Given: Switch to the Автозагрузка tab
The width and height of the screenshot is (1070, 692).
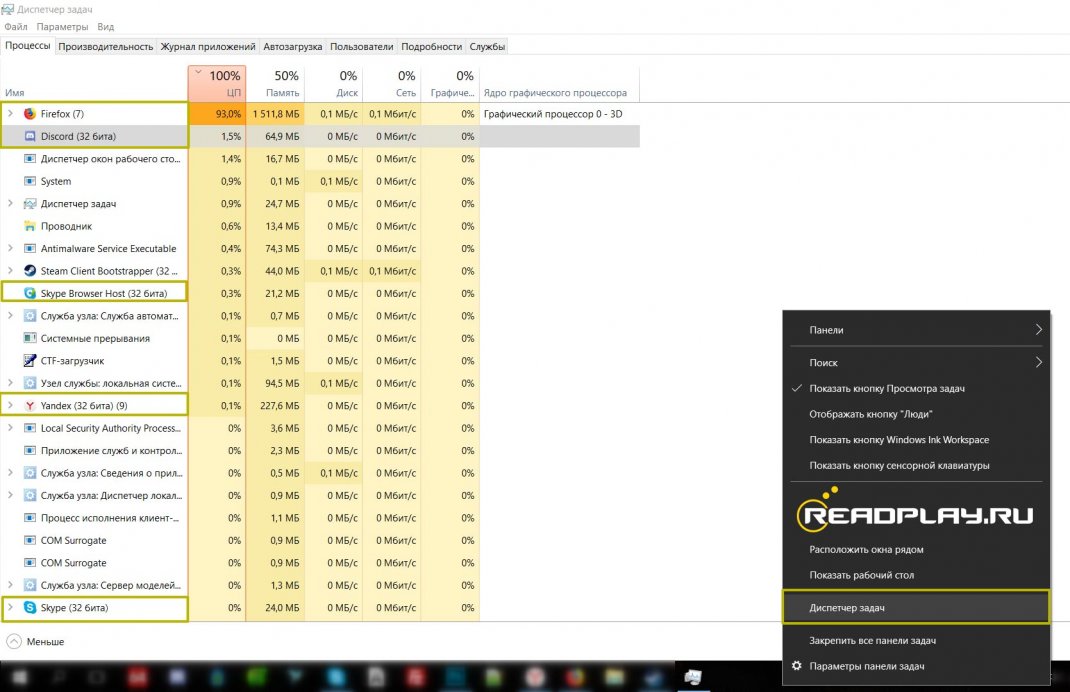Looking at the screenshot, I should (293, 46).
